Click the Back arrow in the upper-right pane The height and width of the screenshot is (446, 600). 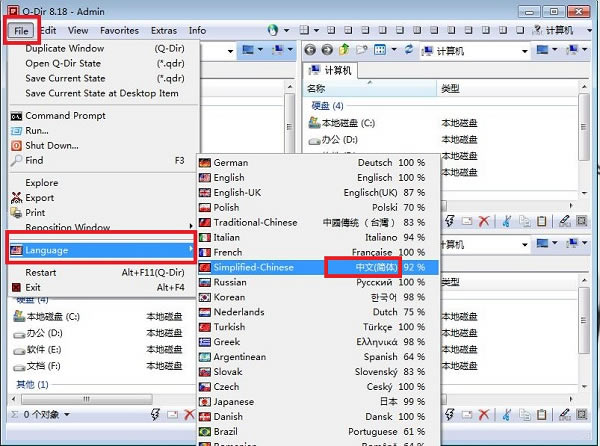pyautogui.click(x=310, y=49)
